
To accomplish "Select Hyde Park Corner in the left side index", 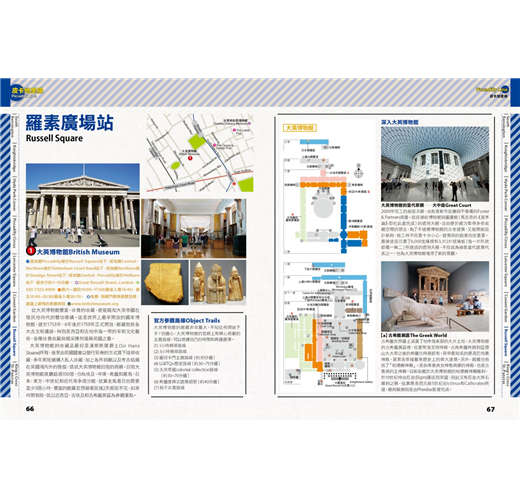I will (x=14, y=195).
